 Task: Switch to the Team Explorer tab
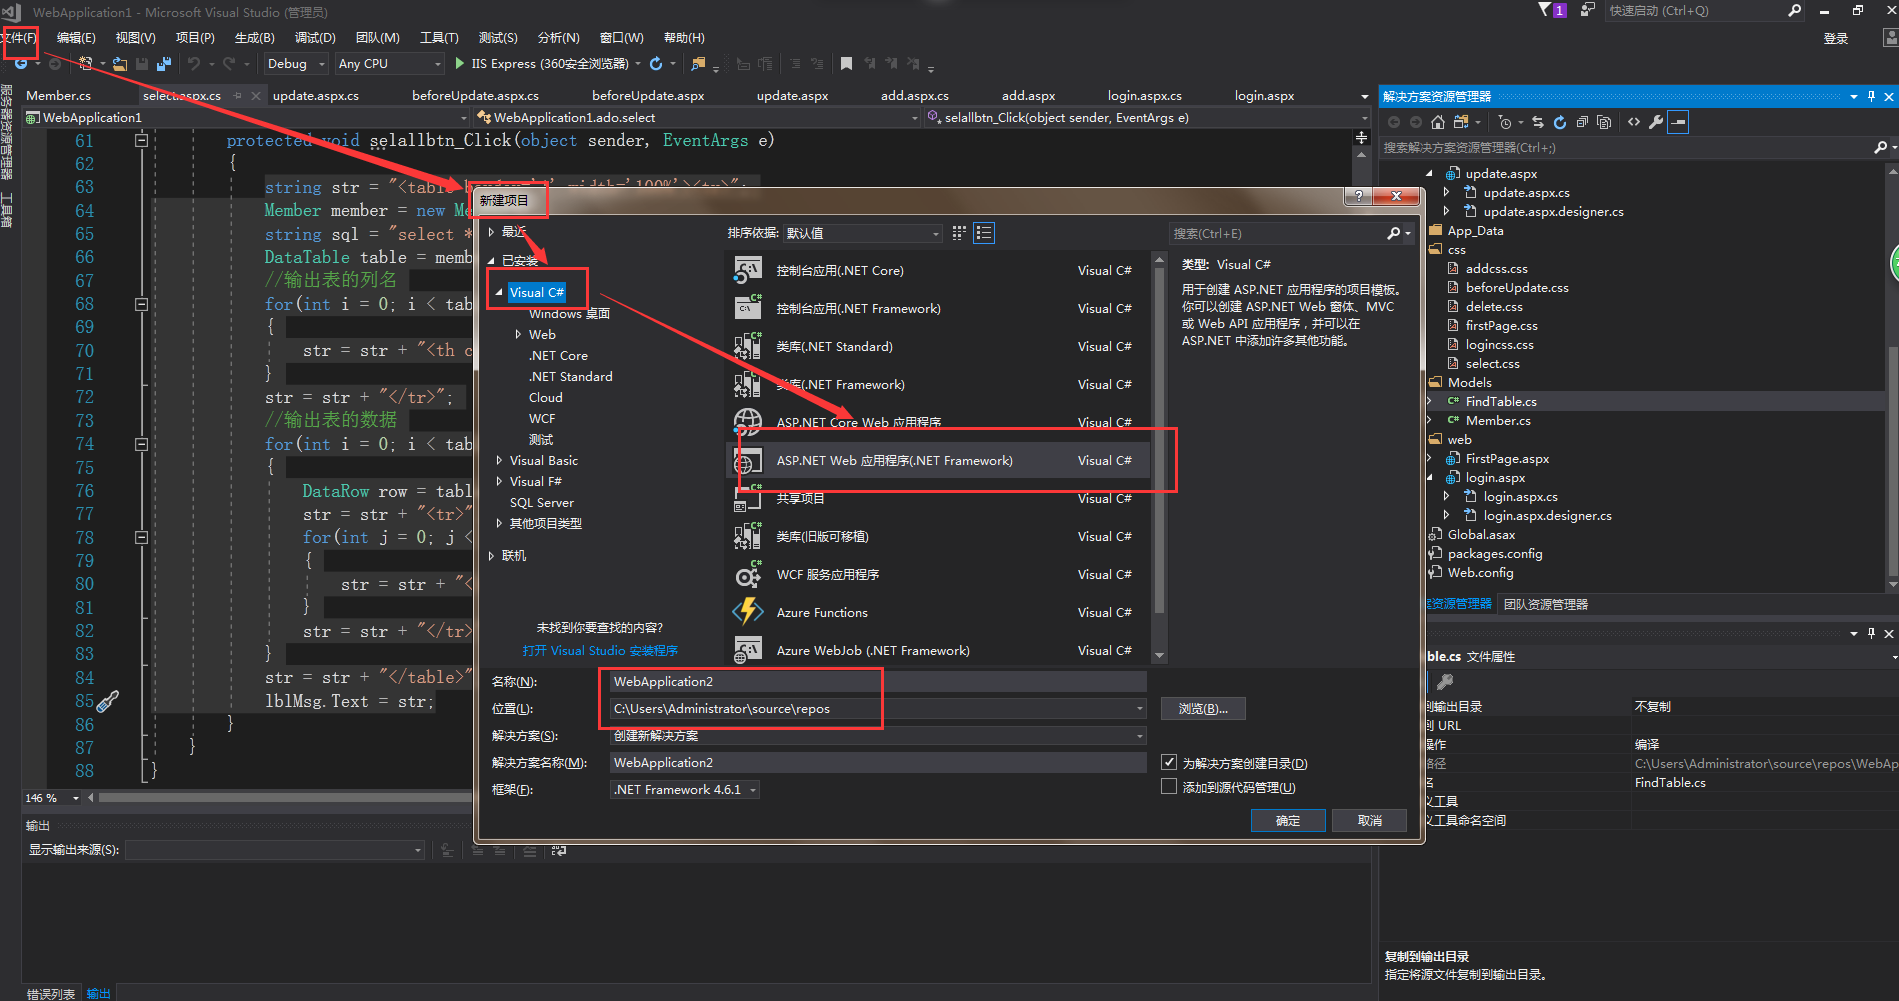tap(1546, 604)
